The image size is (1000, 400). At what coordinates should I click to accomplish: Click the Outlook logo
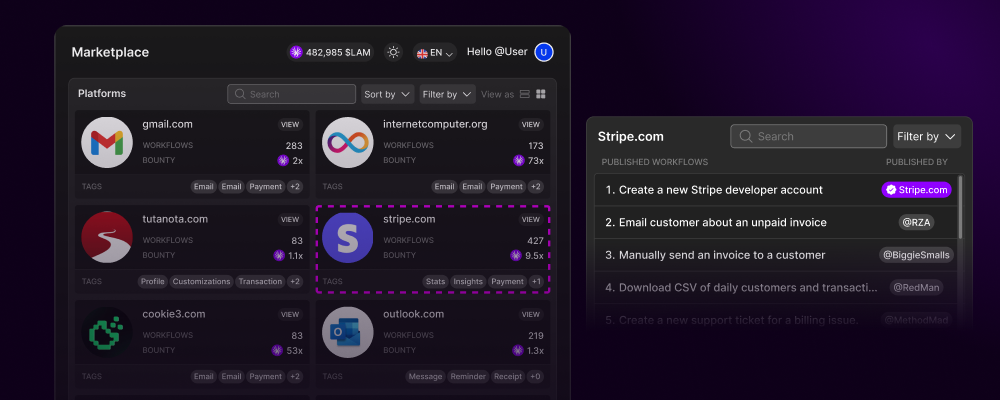tap(348, 332)
